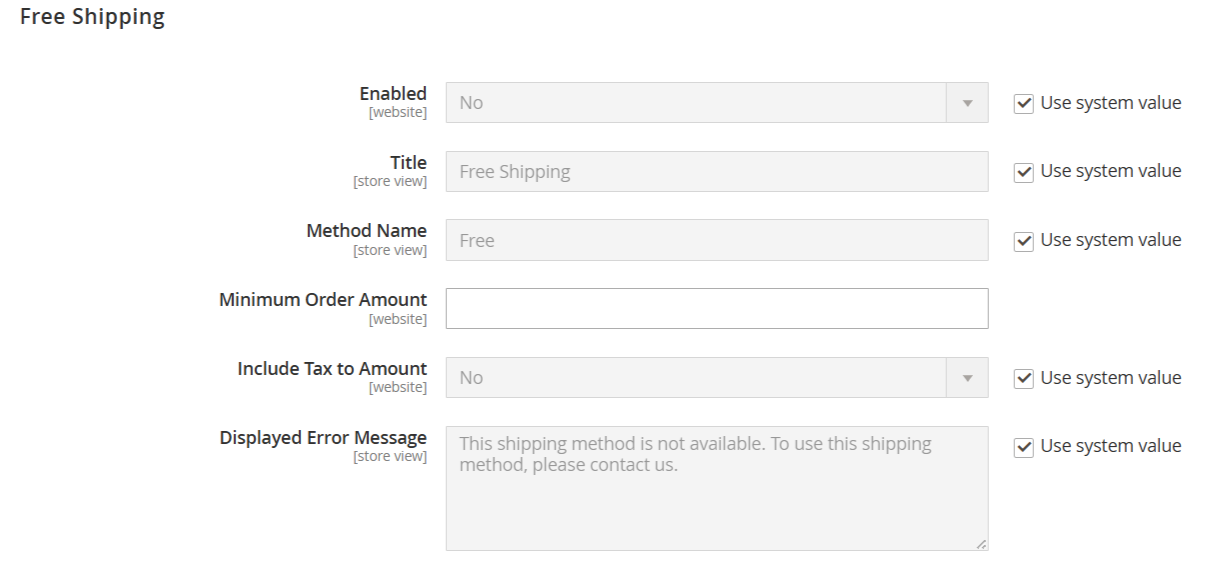Click the Include Tax to Amount label
The height and width of the screenshot is (562, 1218).
pyautogui.click(x=332, y=369)
